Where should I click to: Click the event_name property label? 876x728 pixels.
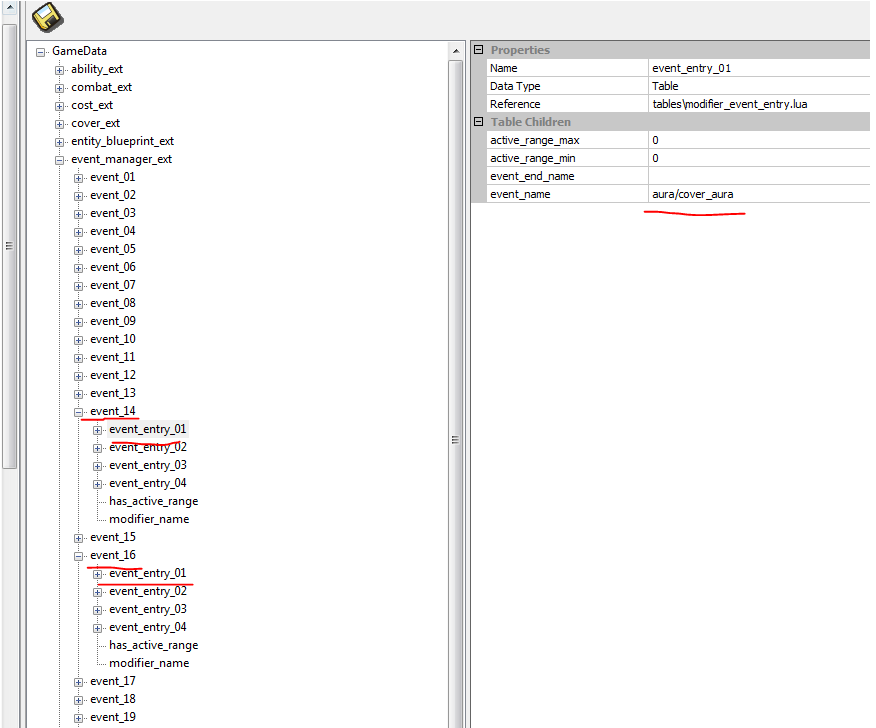point(520,194)
